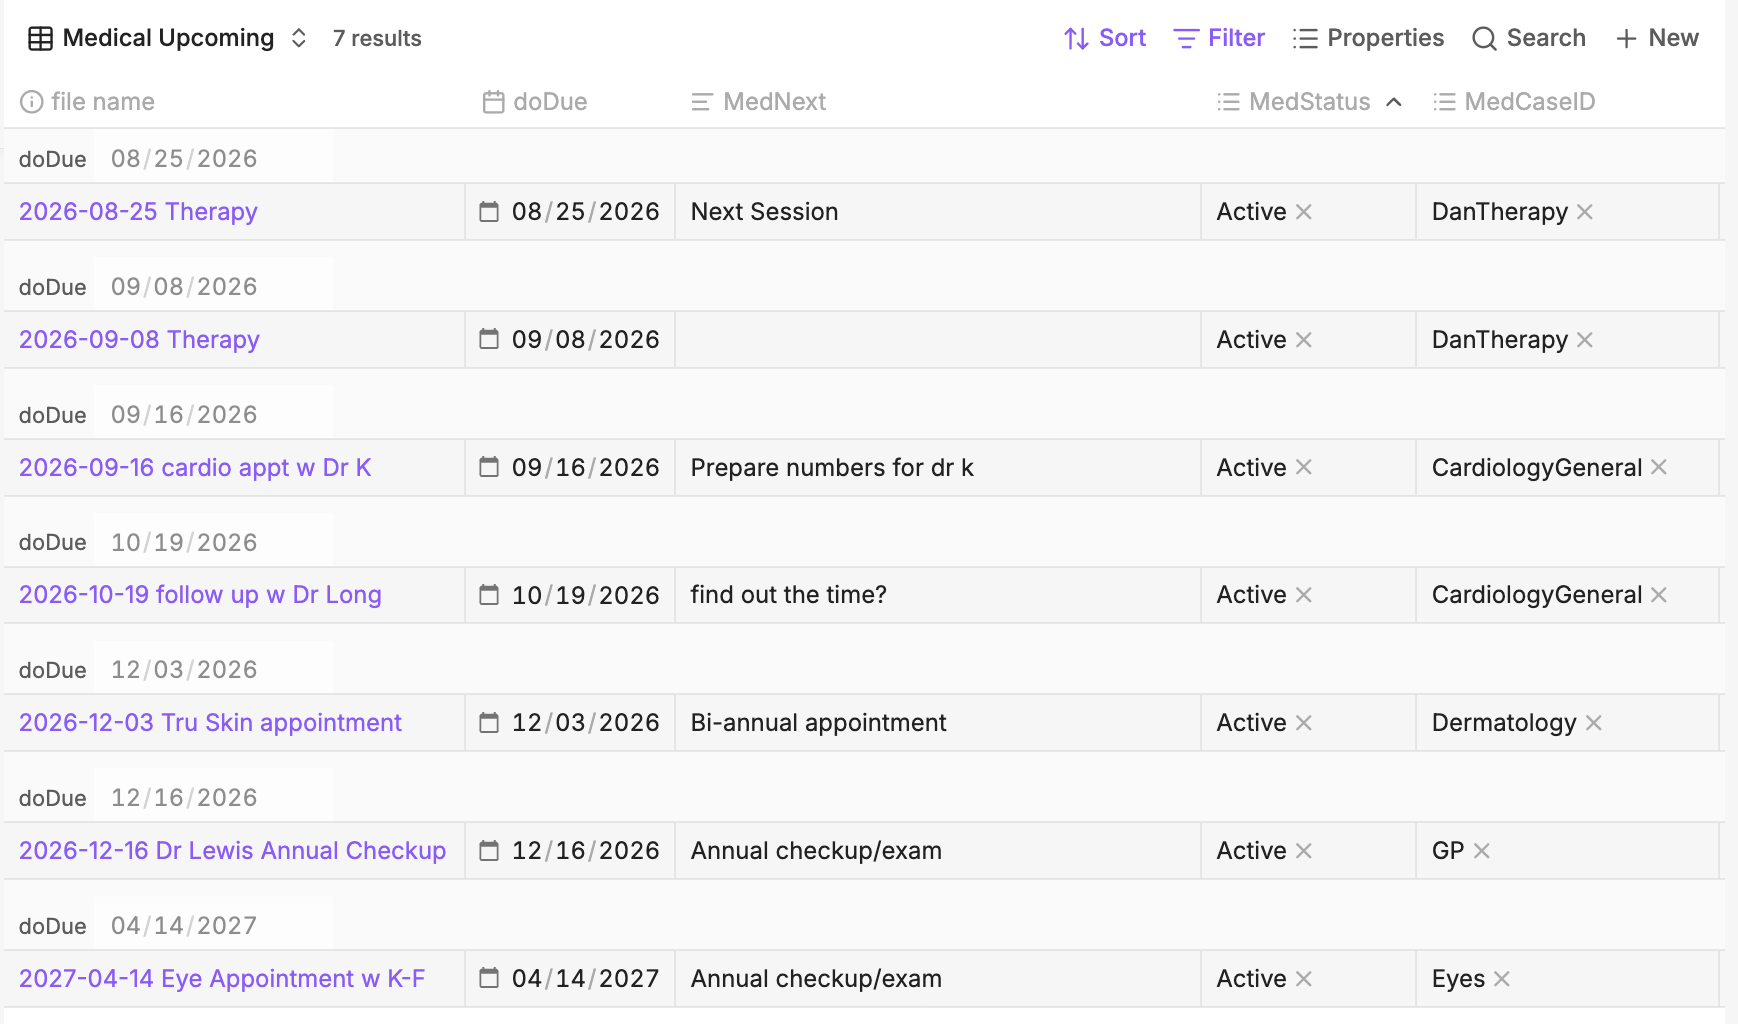This screenshot has height=1024, width=1738.
Task: Open date picker icon for 12/16/2026 row
Action: [x=489, y=850]
